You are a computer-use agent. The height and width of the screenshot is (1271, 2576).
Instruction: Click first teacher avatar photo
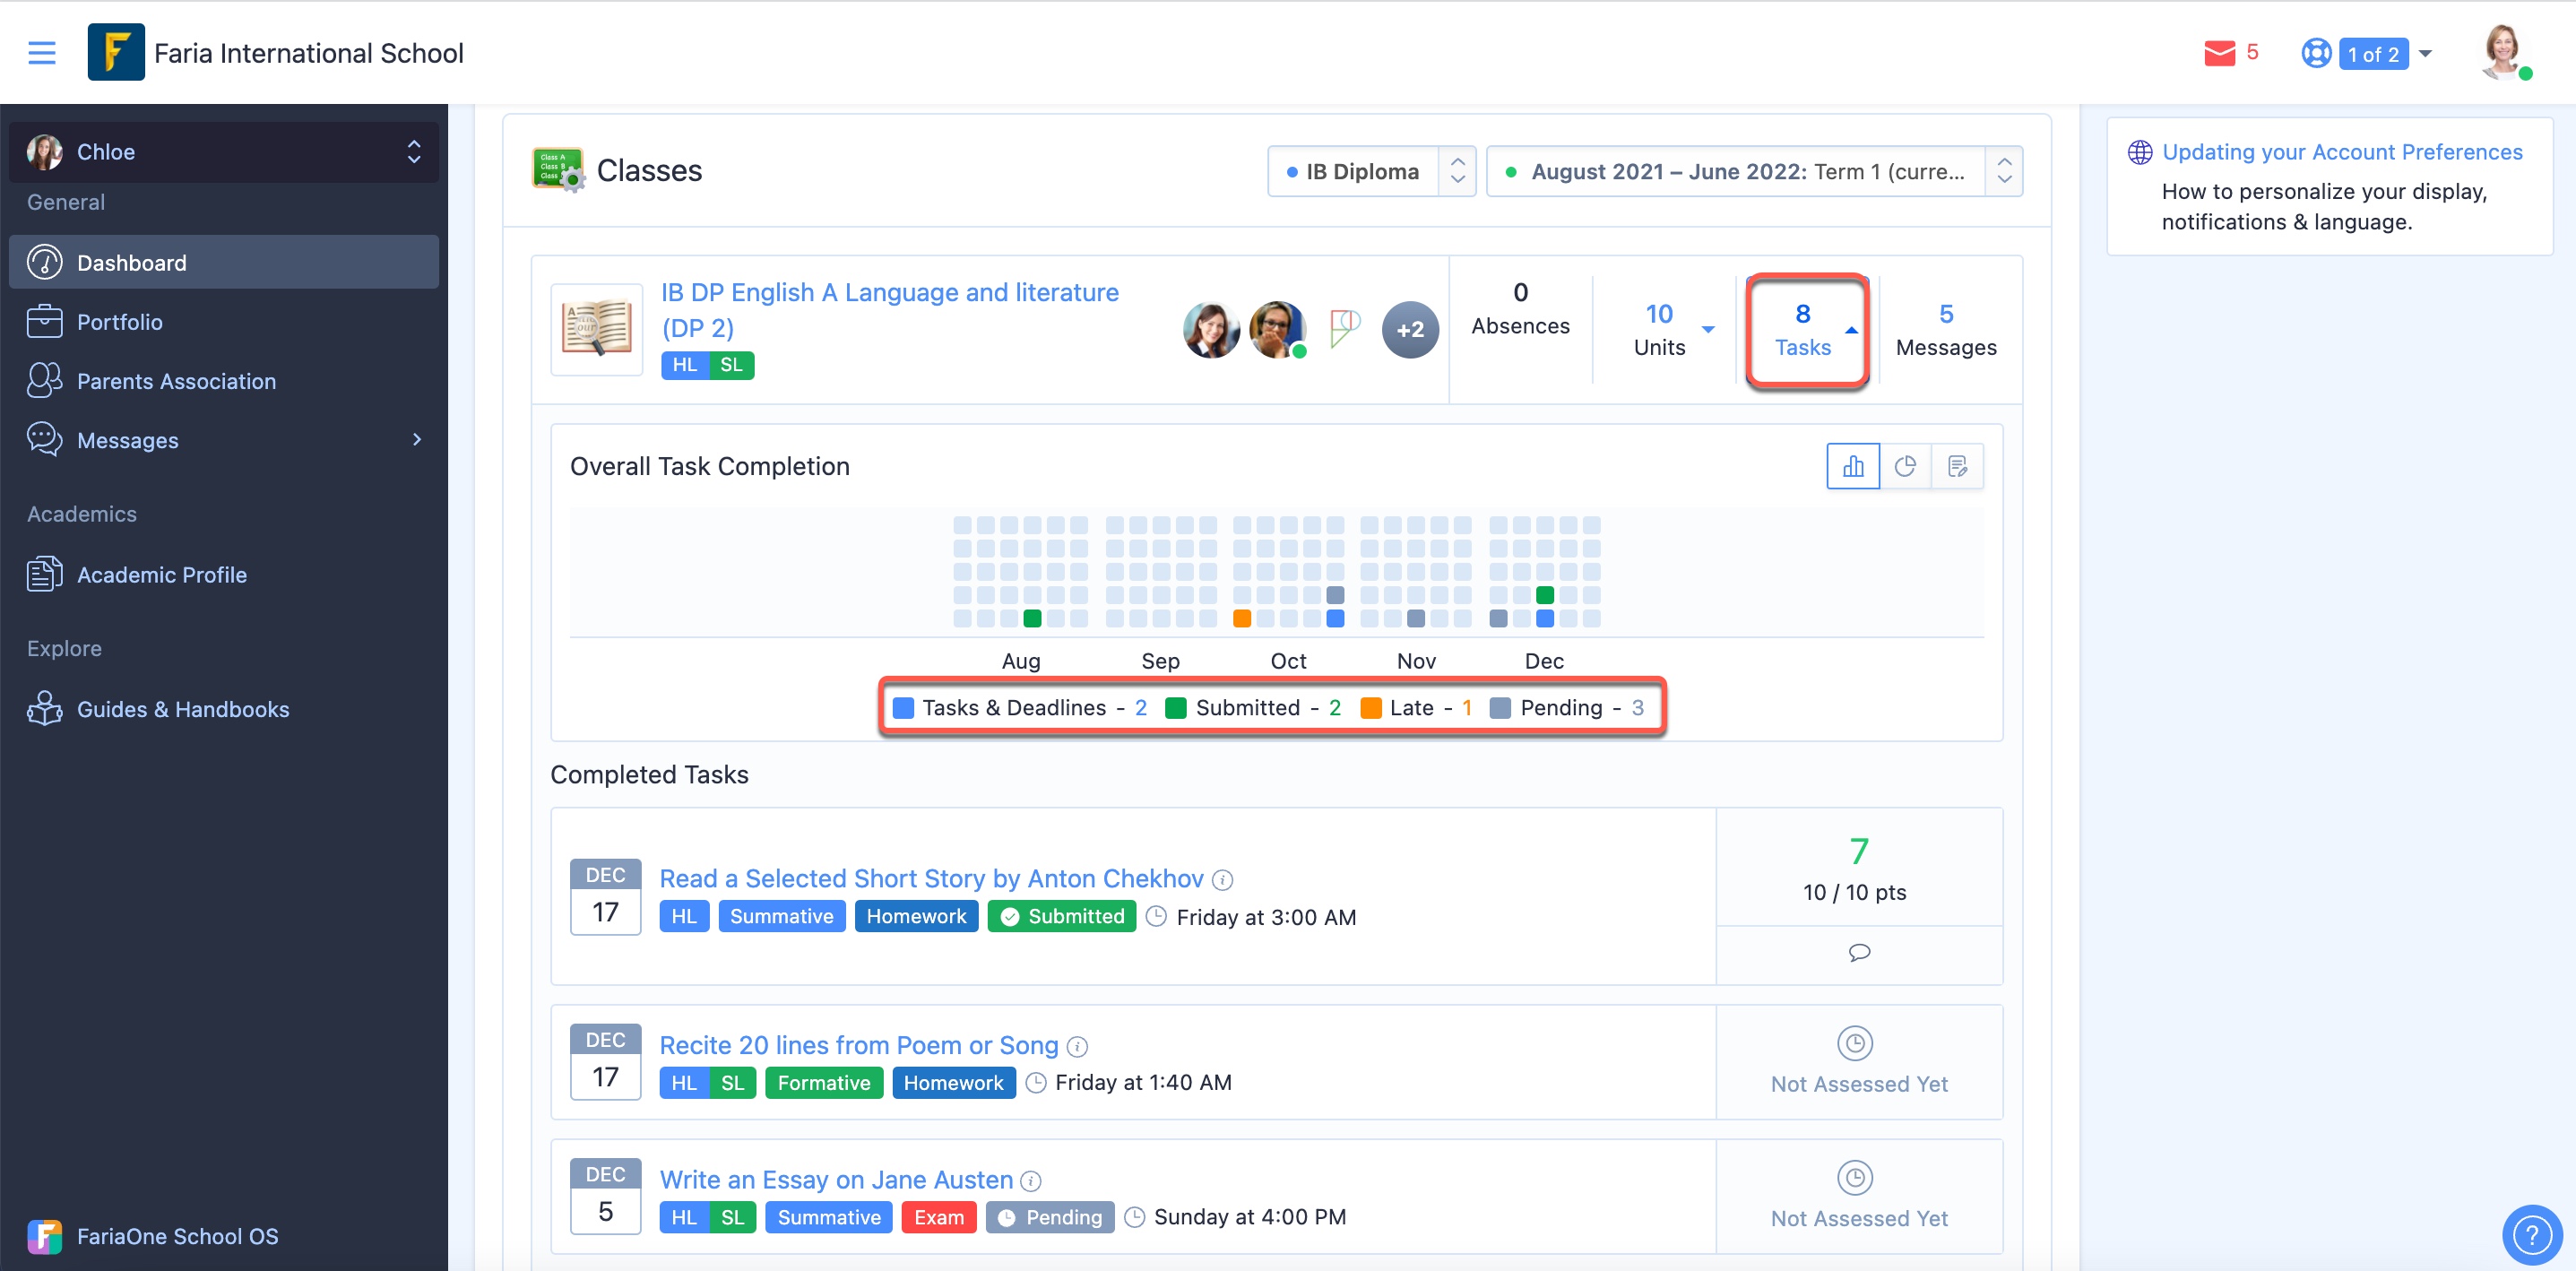click(1211, 329)
